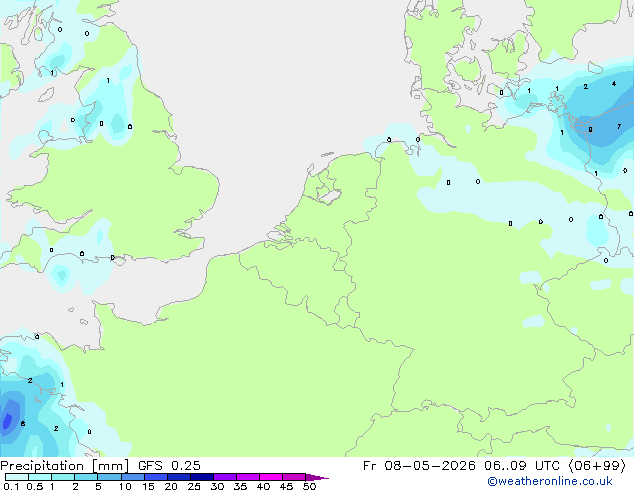The height and width of the screenshot is (490, 634).
Task: Click the 40–45 mm magenta legend swatch
Action: 271,477
